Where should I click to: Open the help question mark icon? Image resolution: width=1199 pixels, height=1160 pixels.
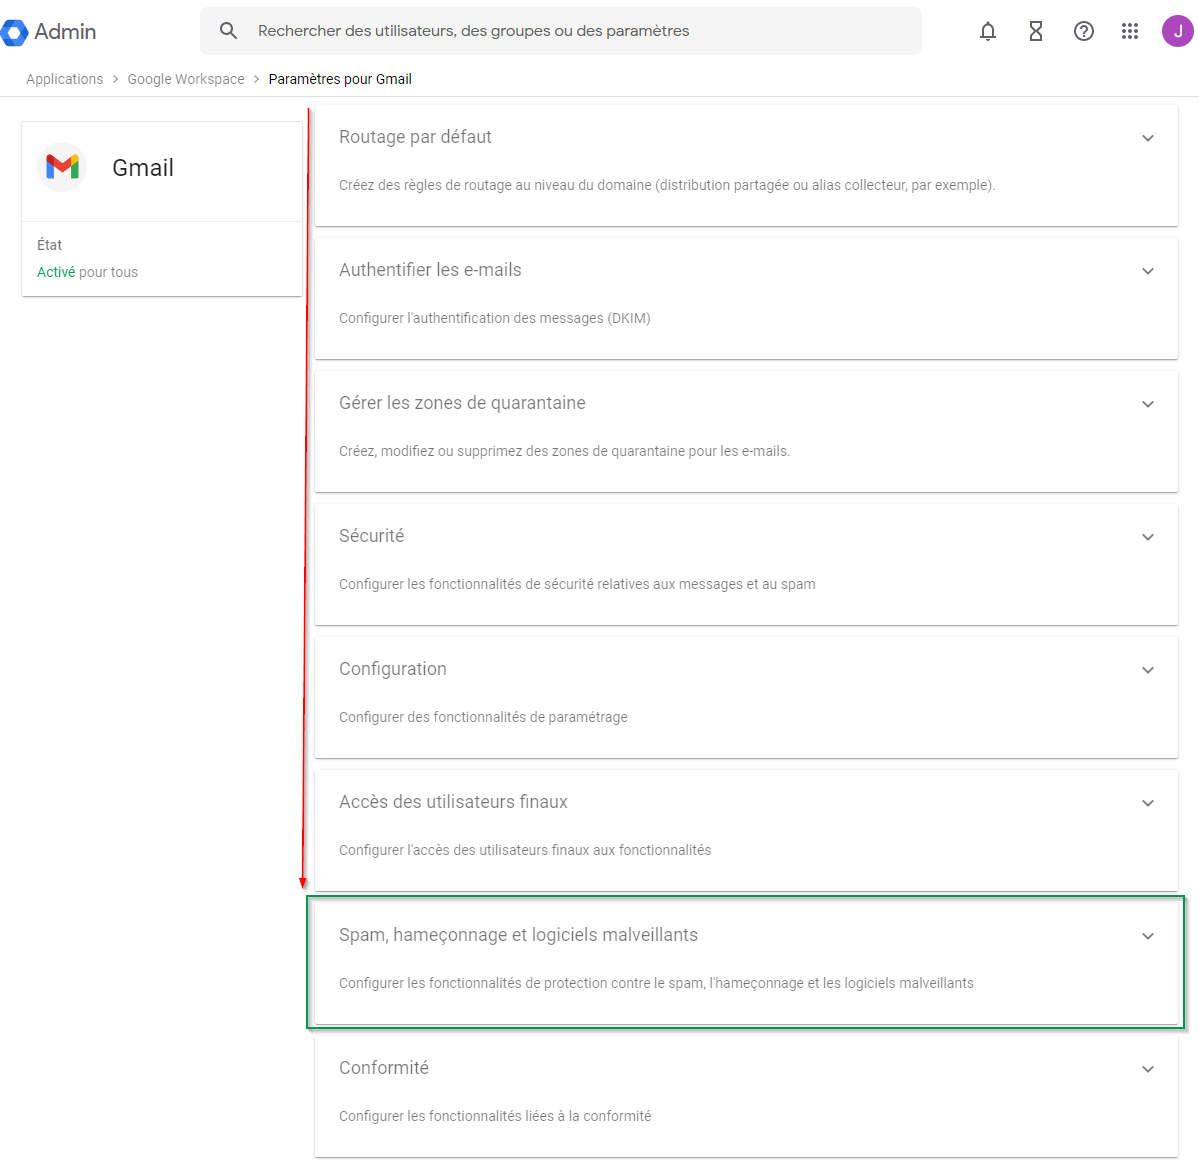pos(1083,31)
